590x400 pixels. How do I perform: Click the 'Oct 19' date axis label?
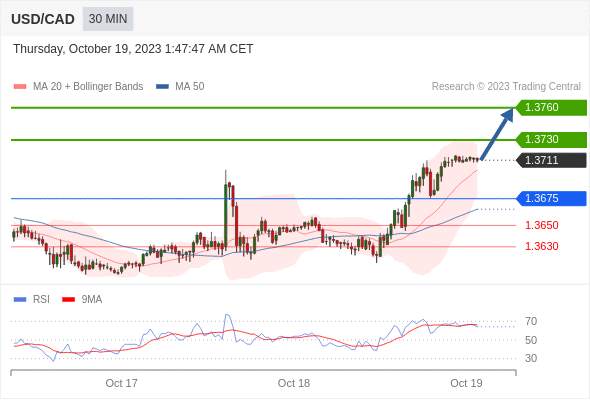coord(466,383)
